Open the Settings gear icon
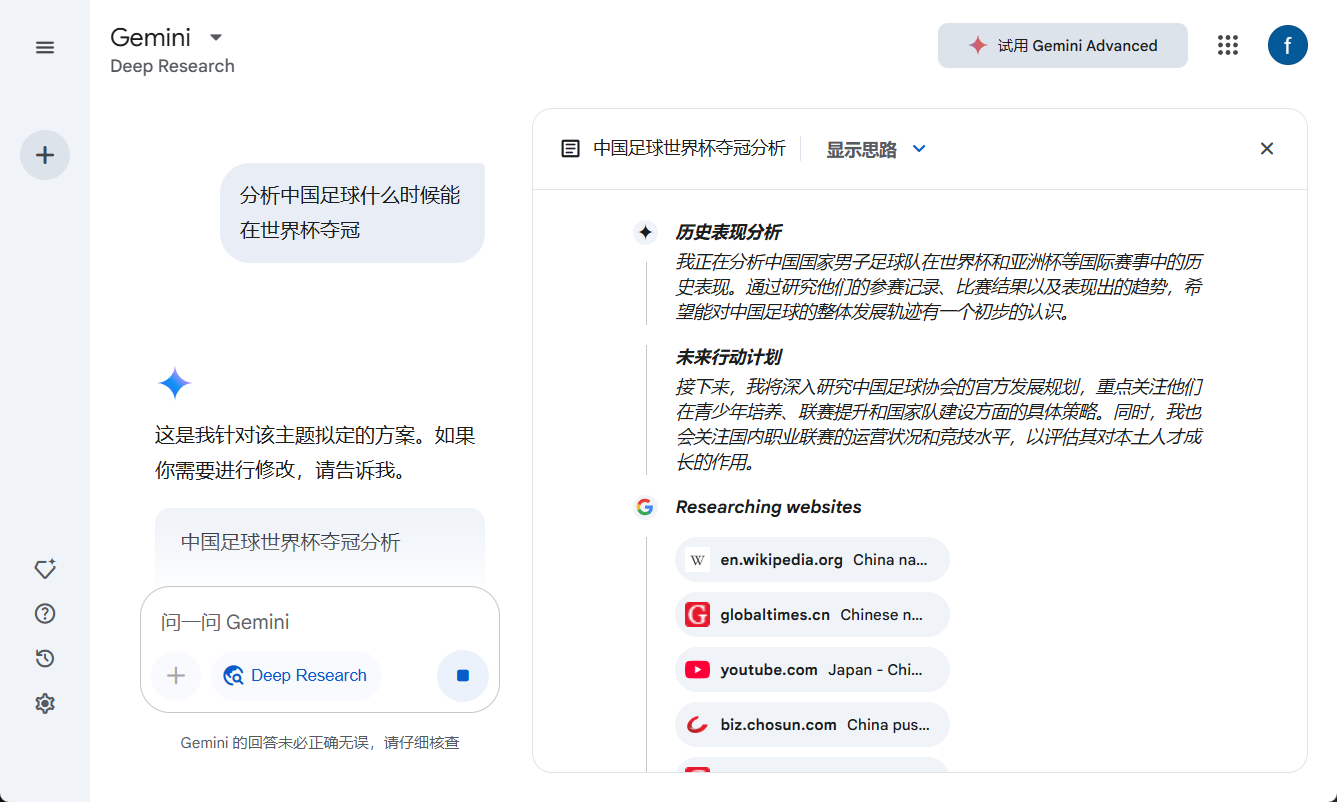This screenshot has width=1337, height=802. click(x=45, y=704)
